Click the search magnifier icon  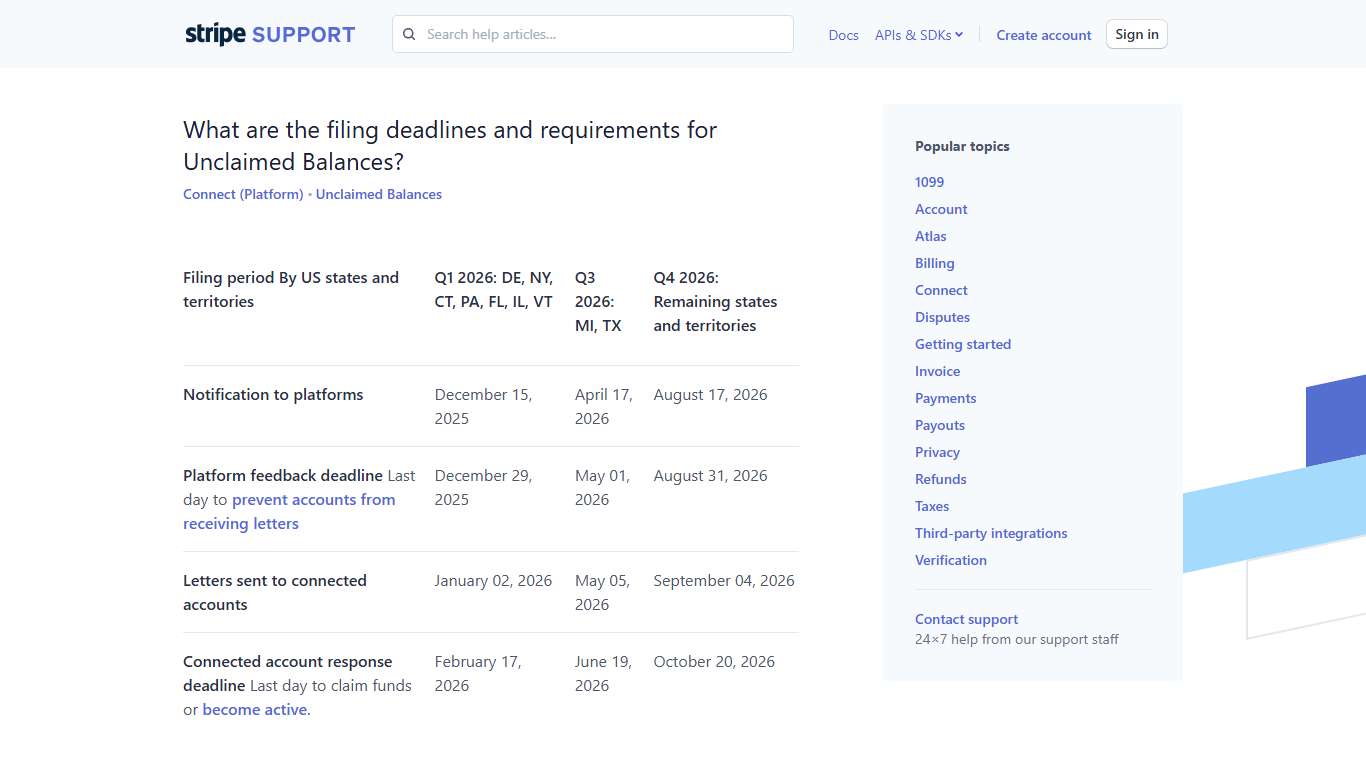[409, 34]
